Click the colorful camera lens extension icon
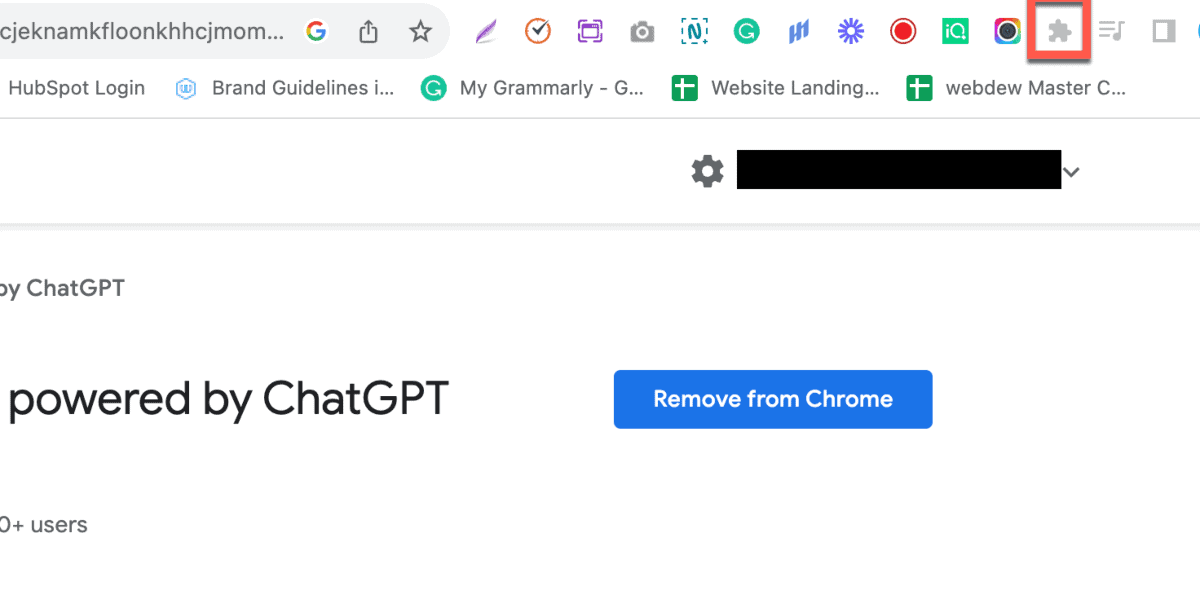Image resolution: width=1200 pixels, height=608 pixels. pos(1006,31)
